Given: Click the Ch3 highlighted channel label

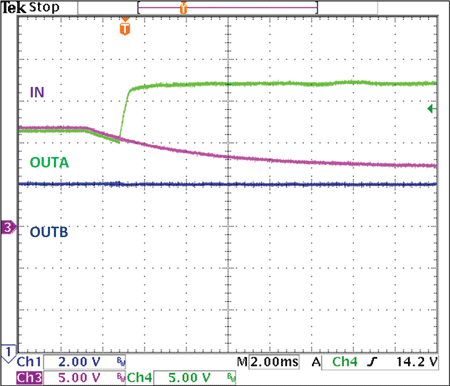Looking at the screenshot, I should click(x=29, y=378).
